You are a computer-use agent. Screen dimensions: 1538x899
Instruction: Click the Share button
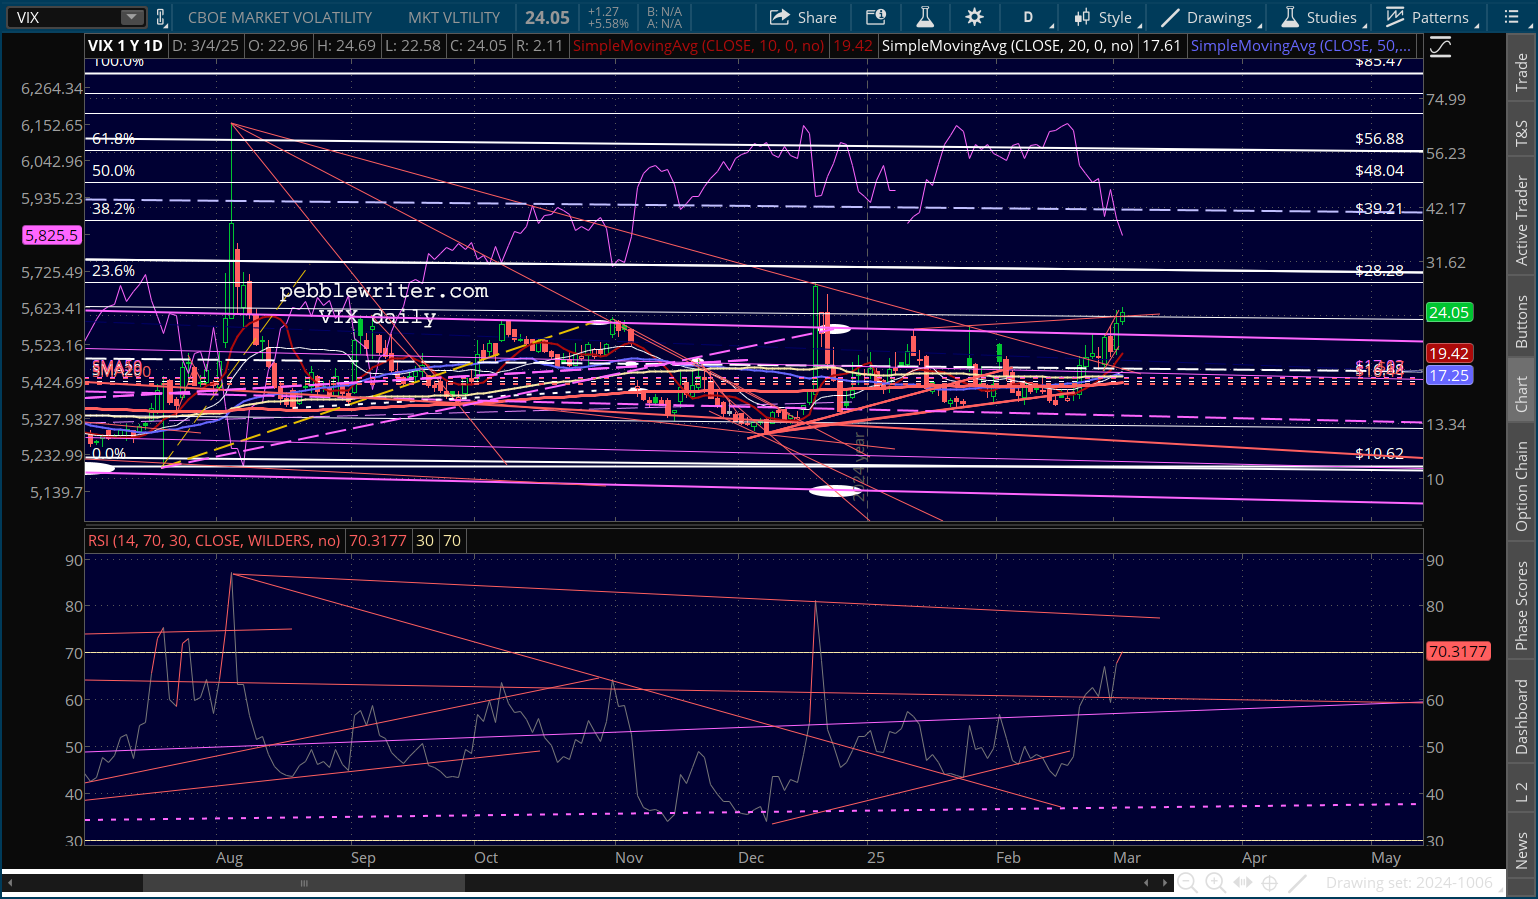pos(803,17)
